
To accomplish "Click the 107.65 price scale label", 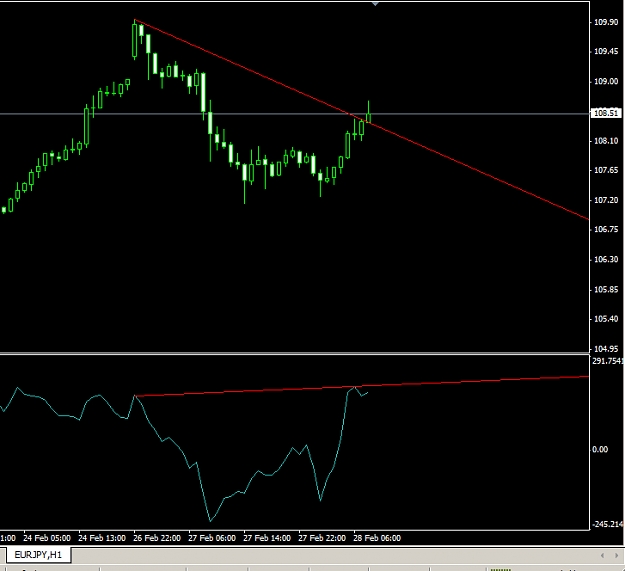I will click(x=606, y=171).
